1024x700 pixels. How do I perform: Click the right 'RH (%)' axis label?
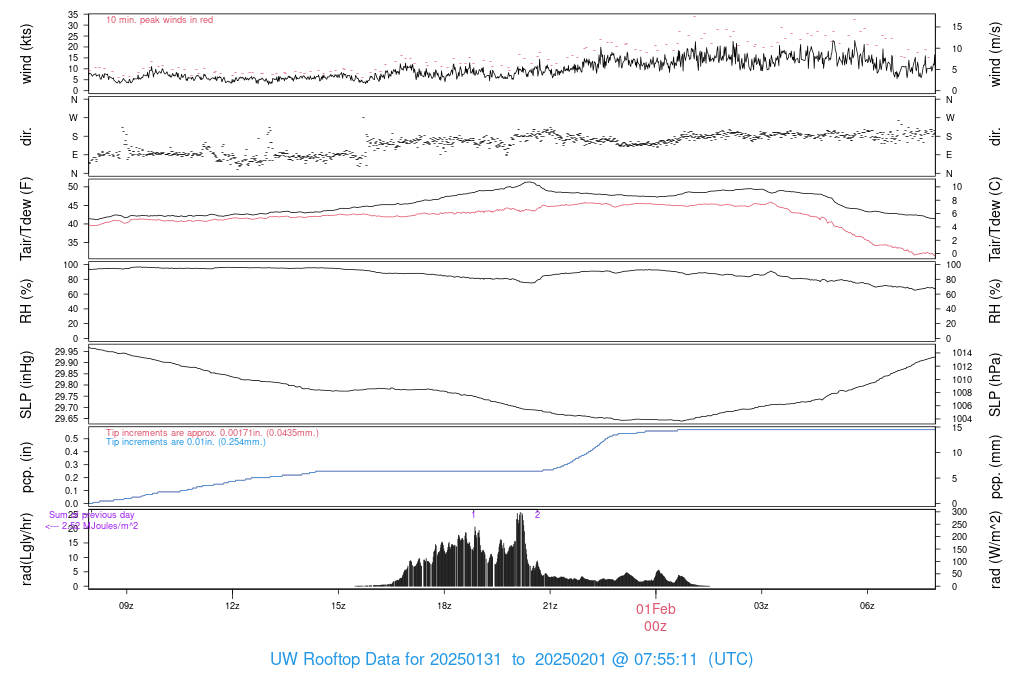[995, 302]
